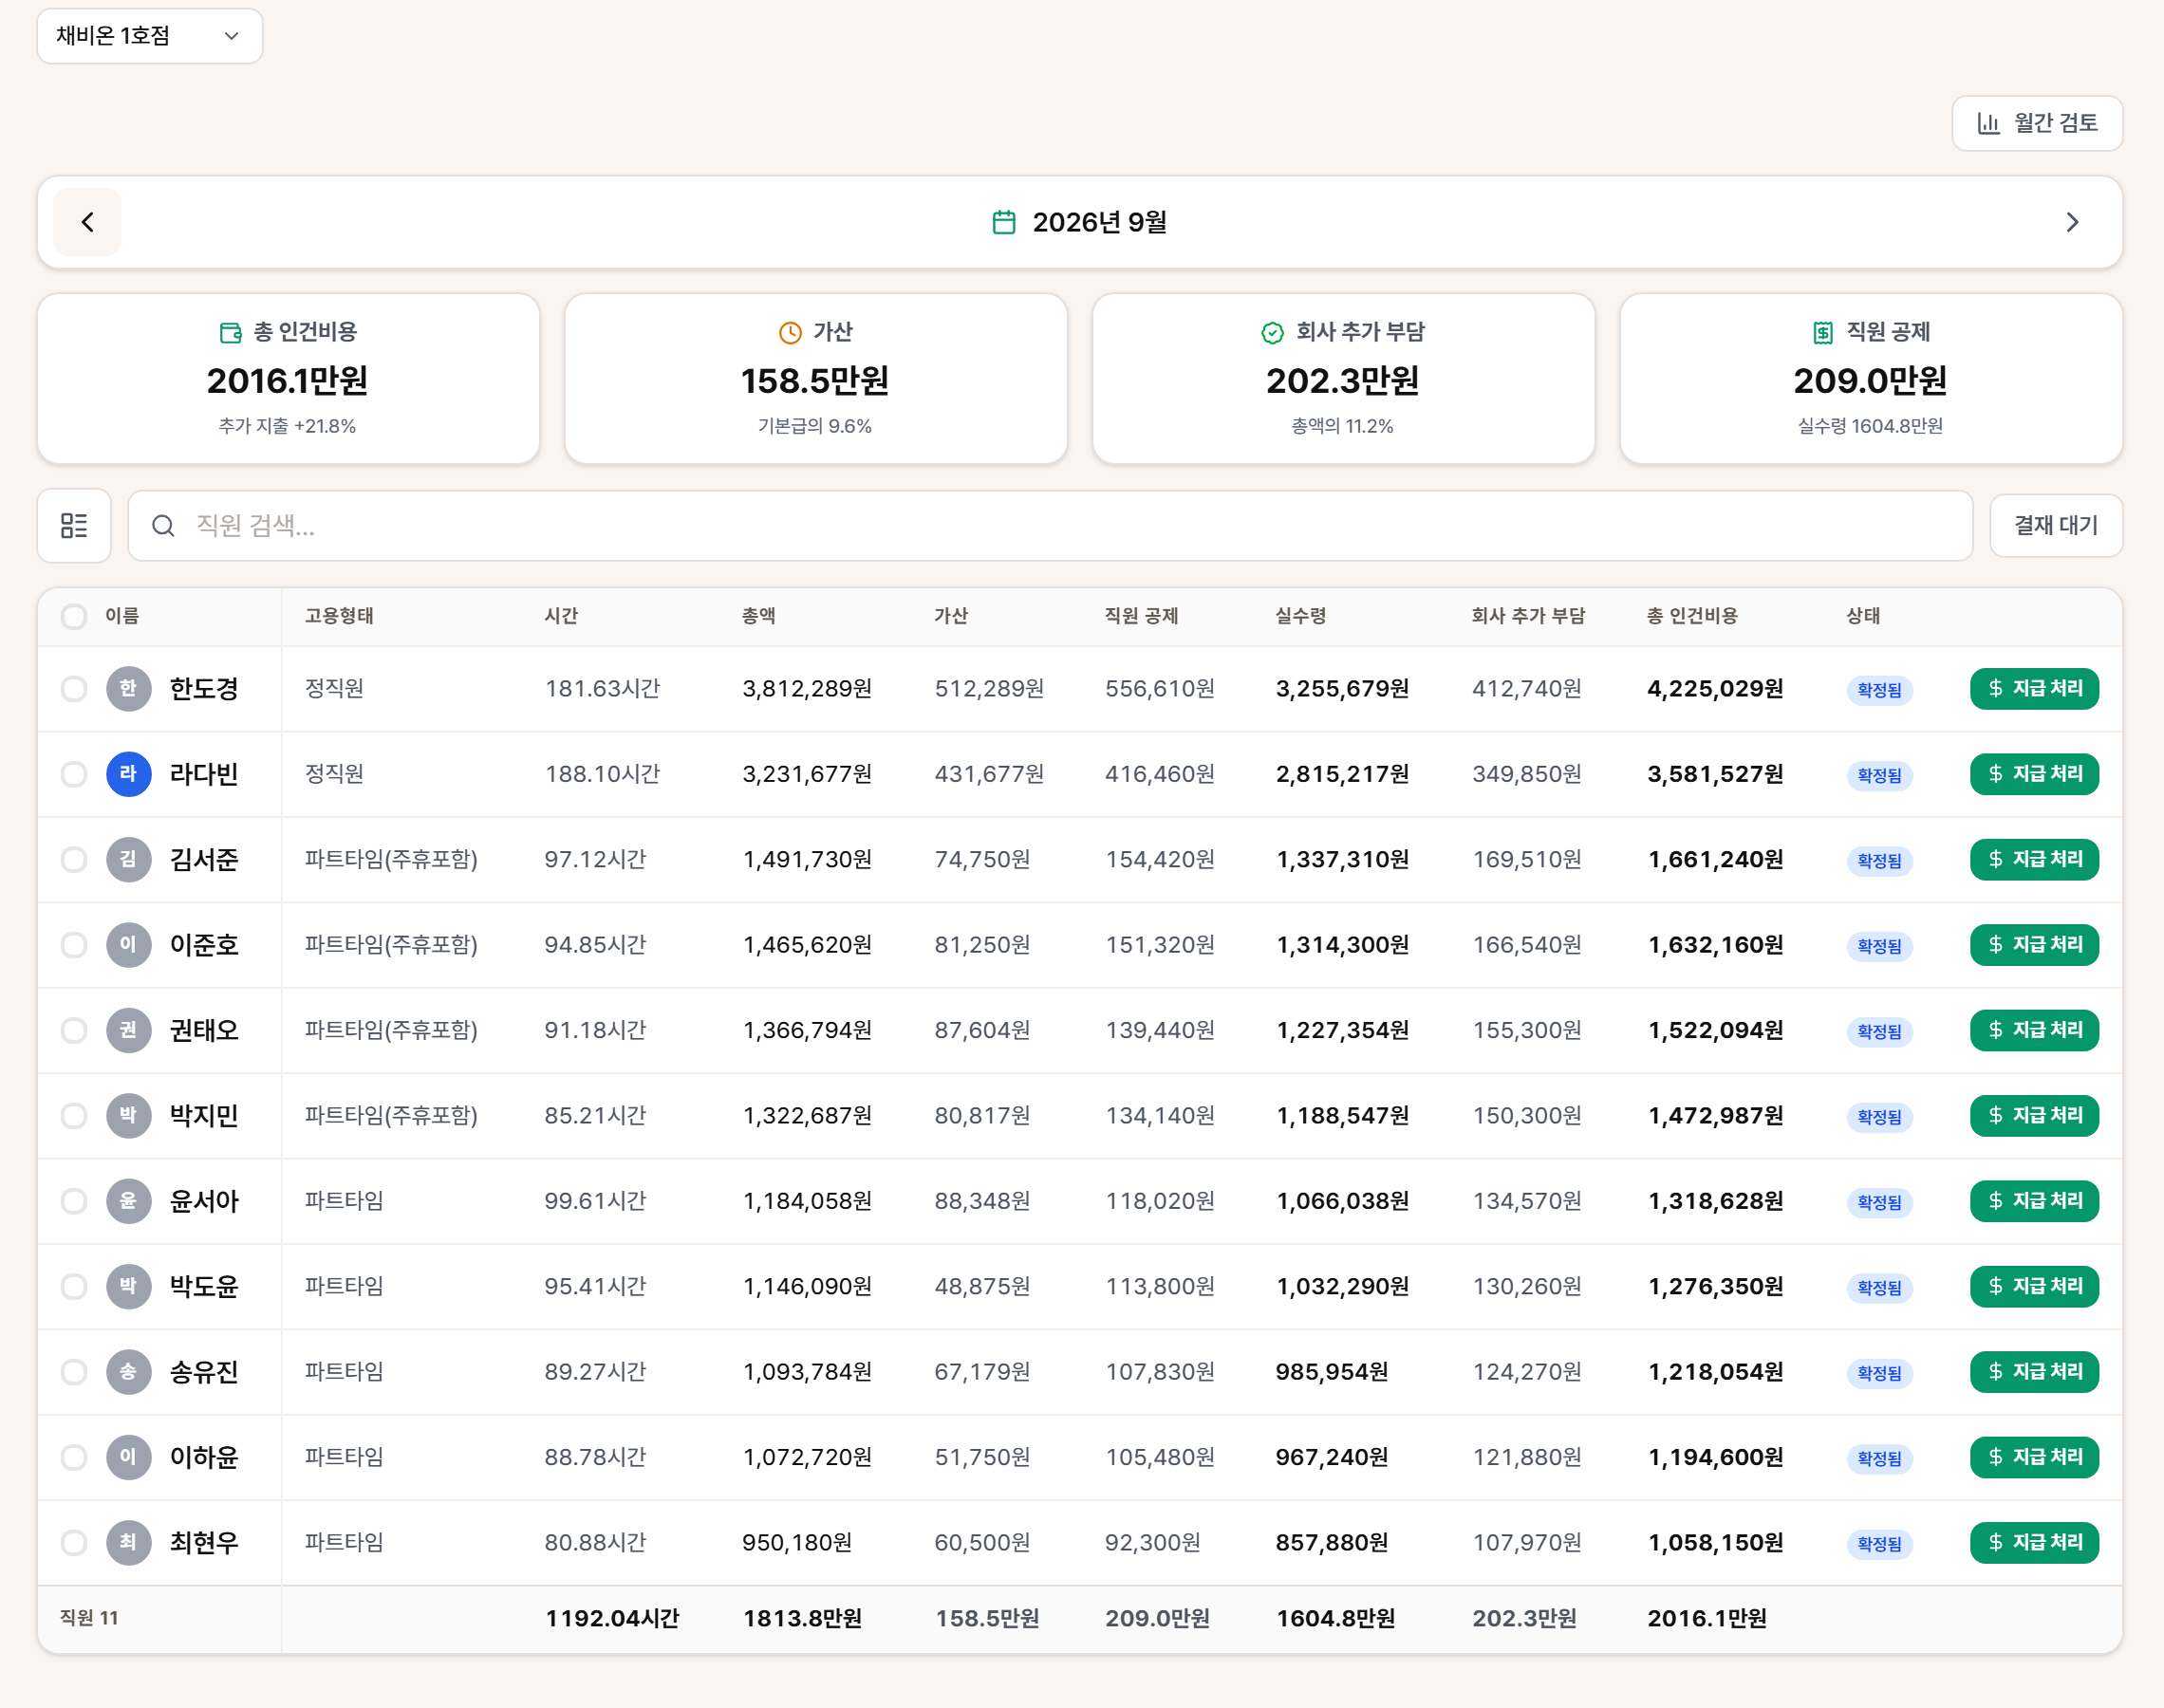Click the 총 인건비용 column header

(x=1692, y=616)
